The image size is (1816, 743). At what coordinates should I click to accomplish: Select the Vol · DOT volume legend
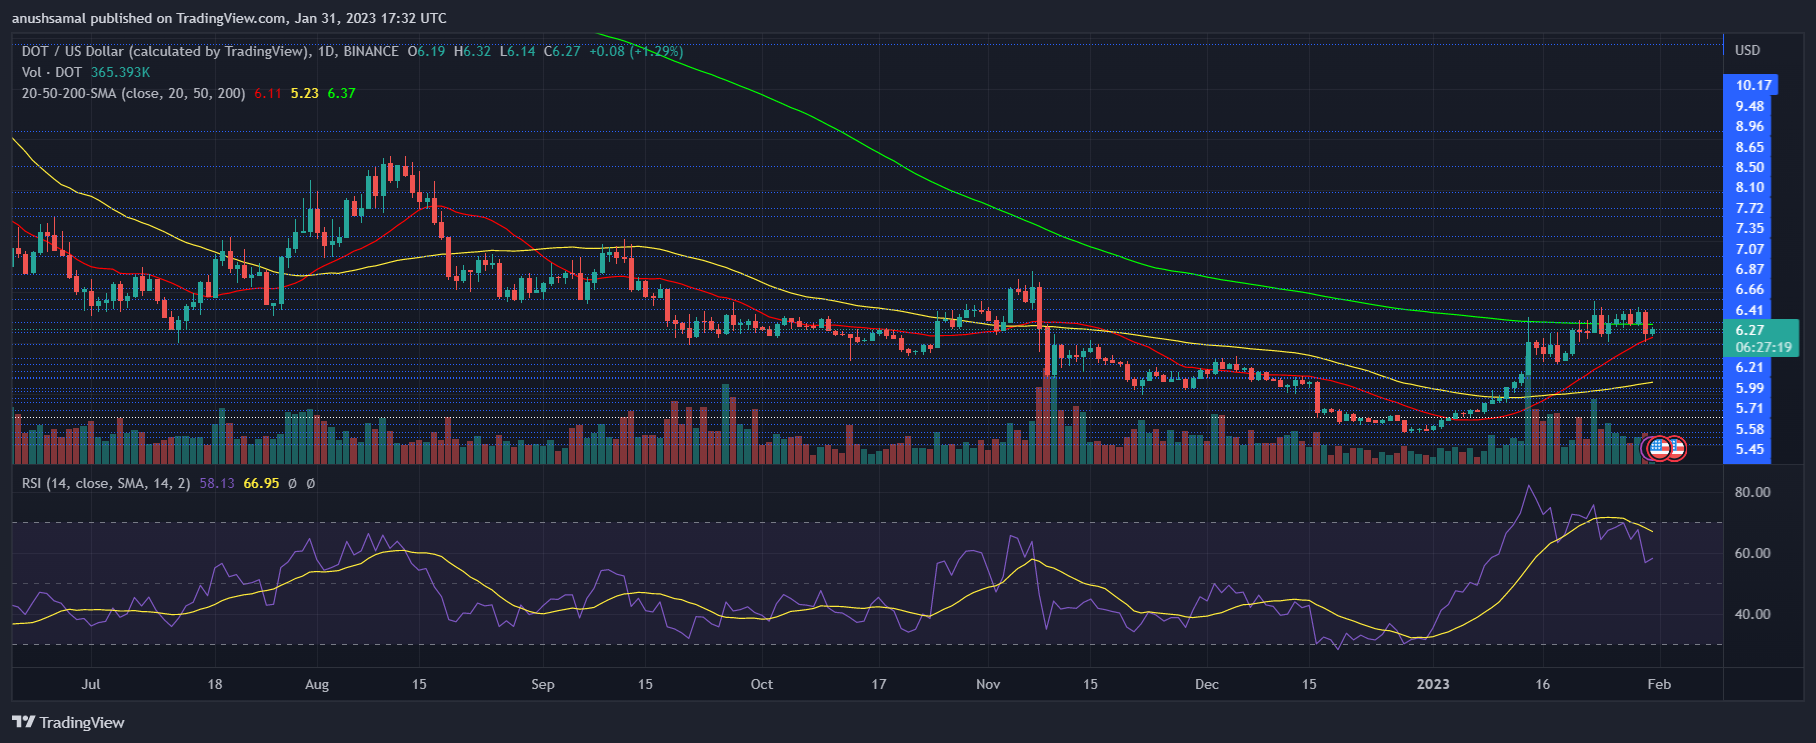tap(52, 72)
